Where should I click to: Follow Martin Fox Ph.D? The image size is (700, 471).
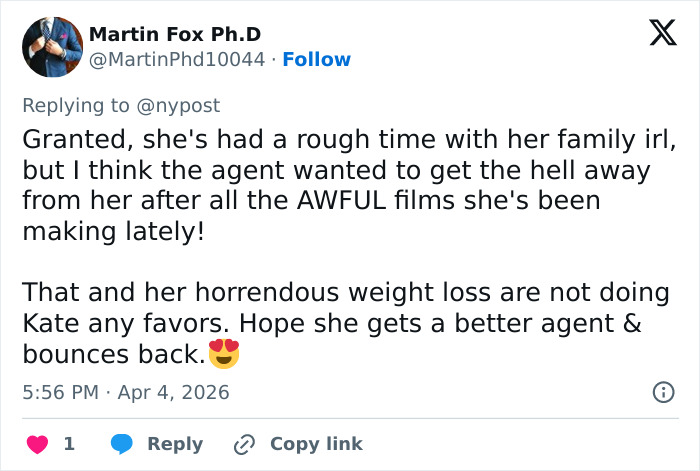click(x=317, y=60)
